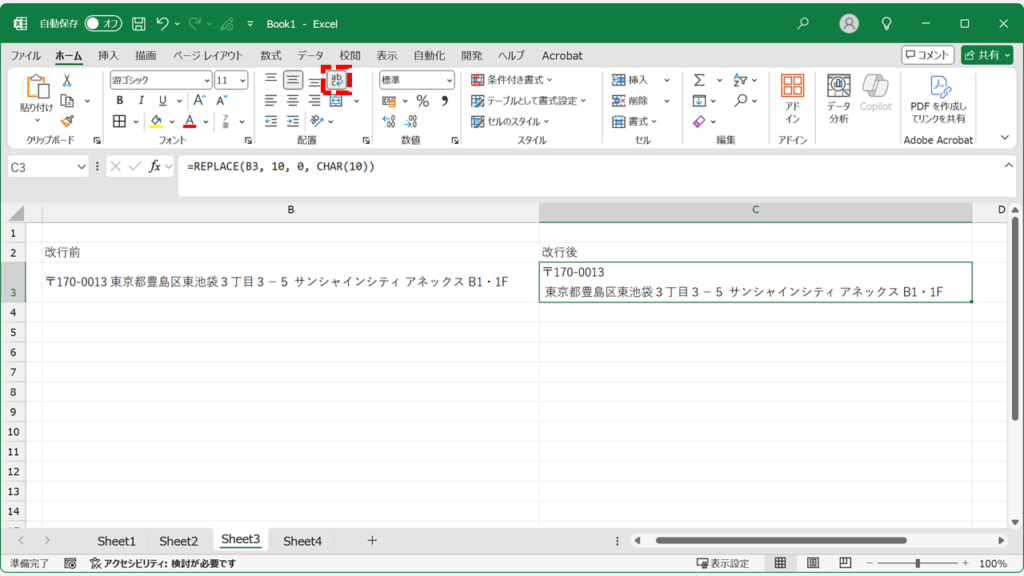Viewport: 1024px width, 576px height.
Task: Toggle Wrap Text button
Action: tap(336, 80)
